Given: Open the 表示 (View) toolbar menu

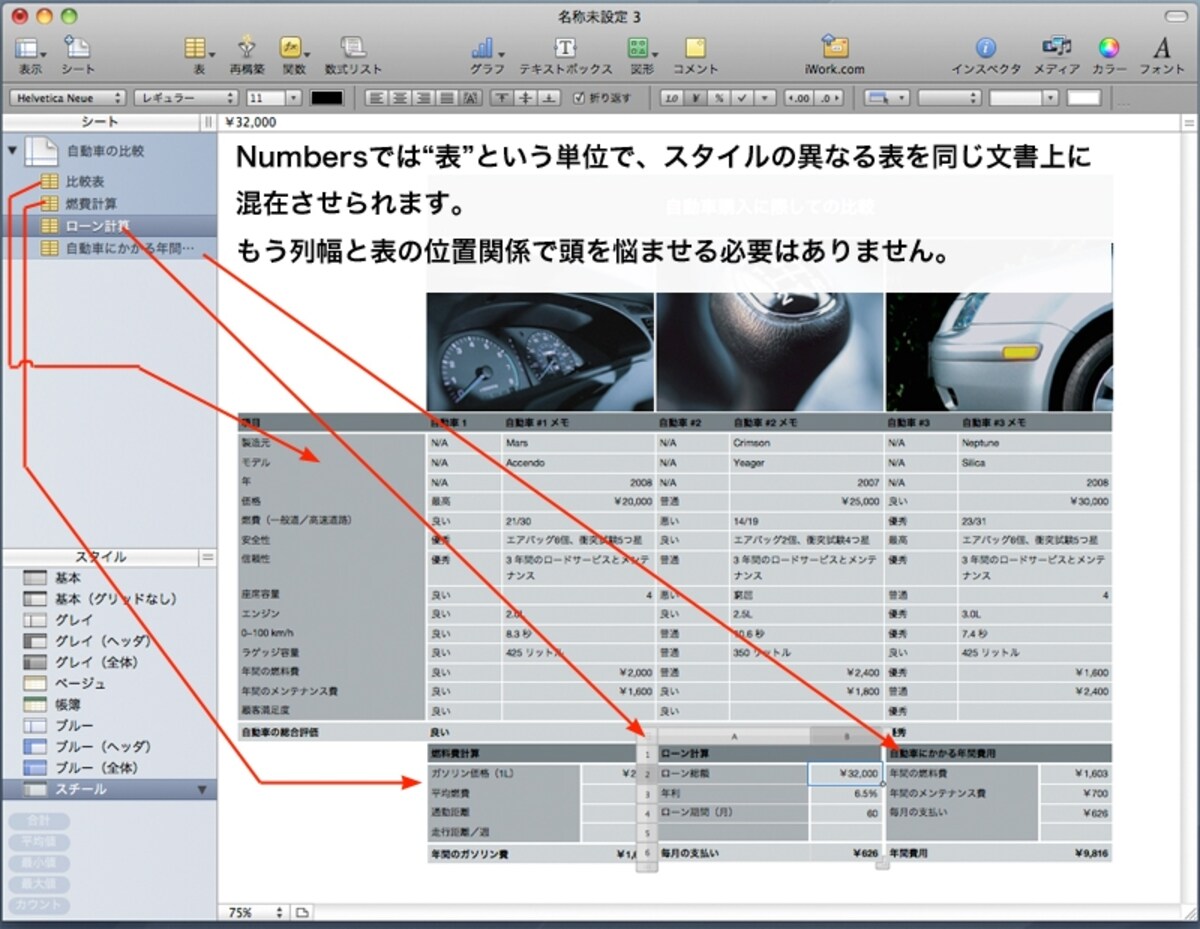Looking at the screenshot, I should pyautogui.click(x=30, y=55).
